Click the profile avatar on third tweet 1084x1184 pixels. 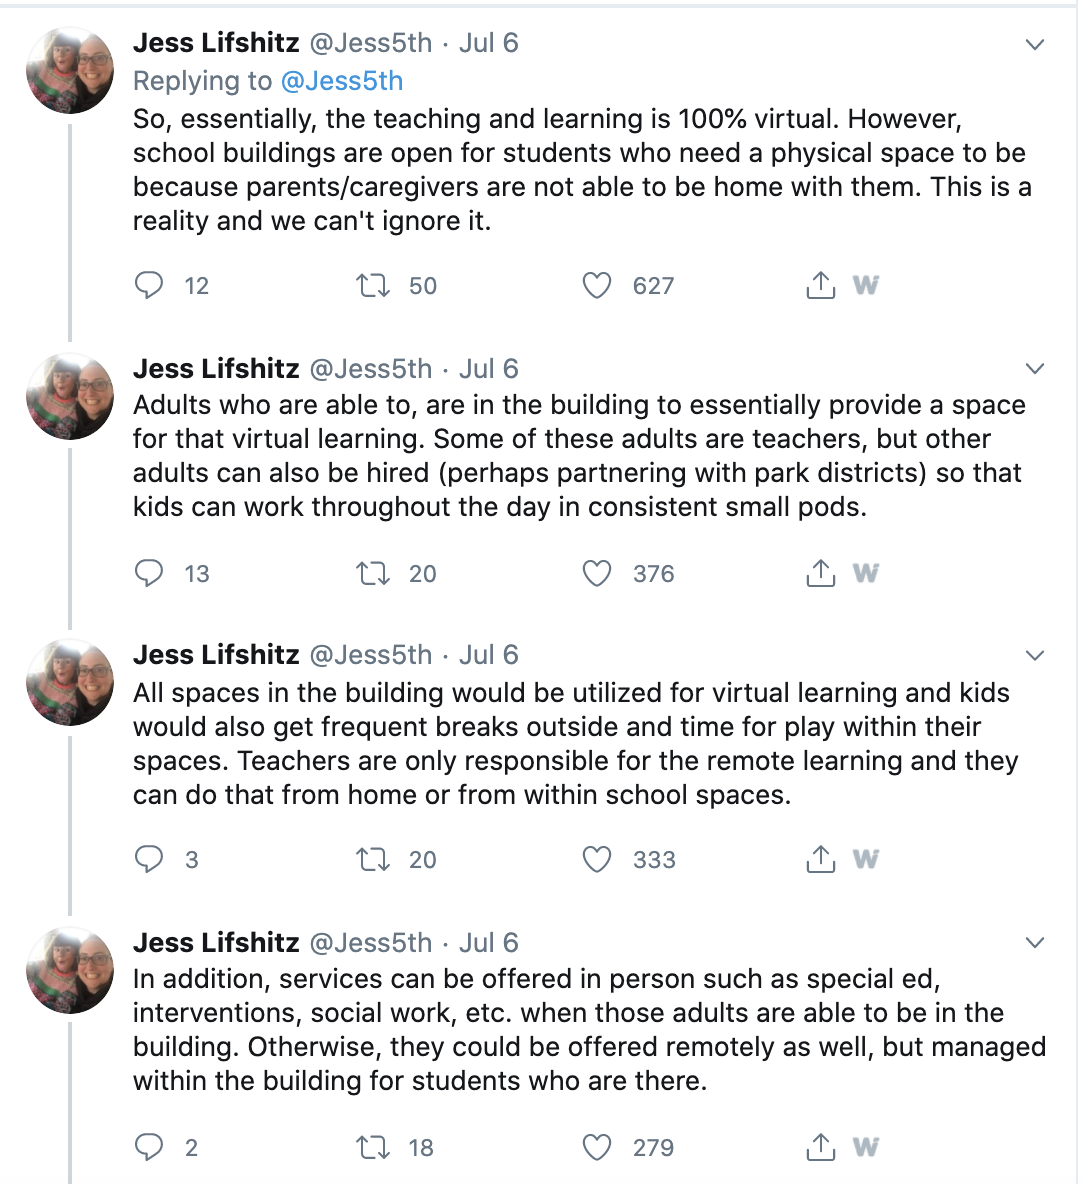pyautogui.click(x=69, y=682)
